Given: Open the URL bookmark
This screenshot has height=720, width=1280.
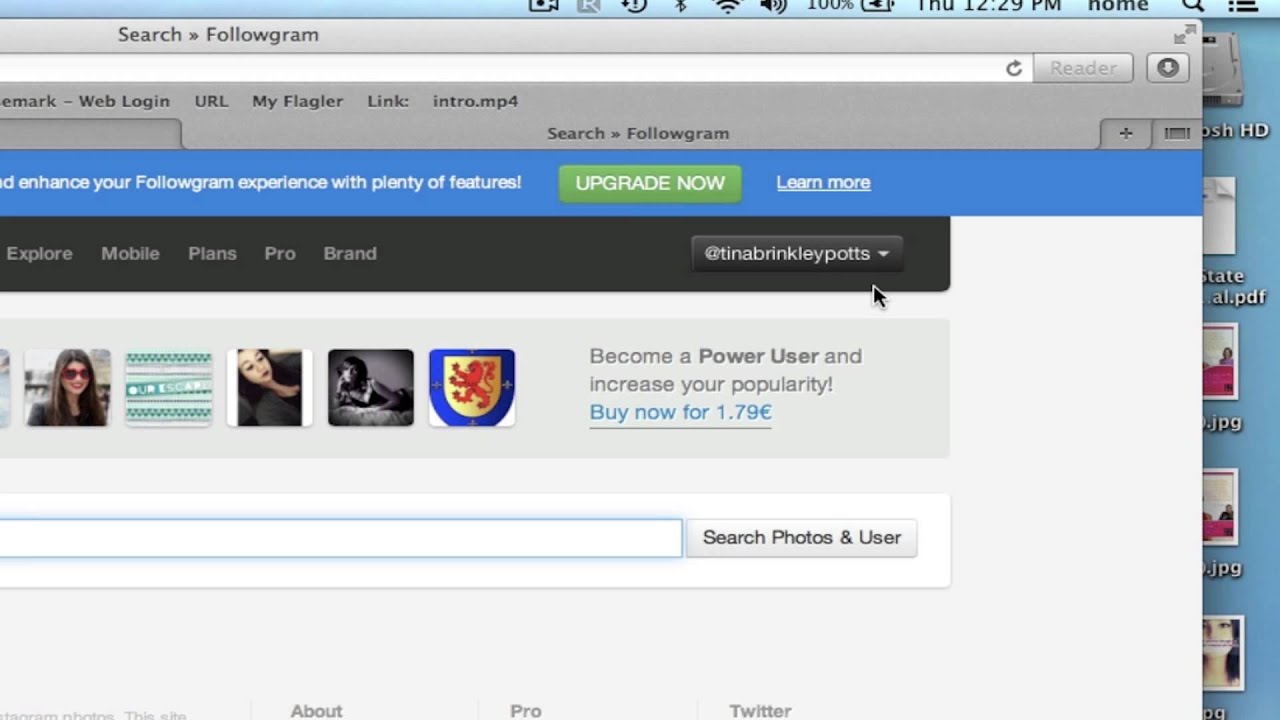Looking at the screenshot, I should click(211, 101).
